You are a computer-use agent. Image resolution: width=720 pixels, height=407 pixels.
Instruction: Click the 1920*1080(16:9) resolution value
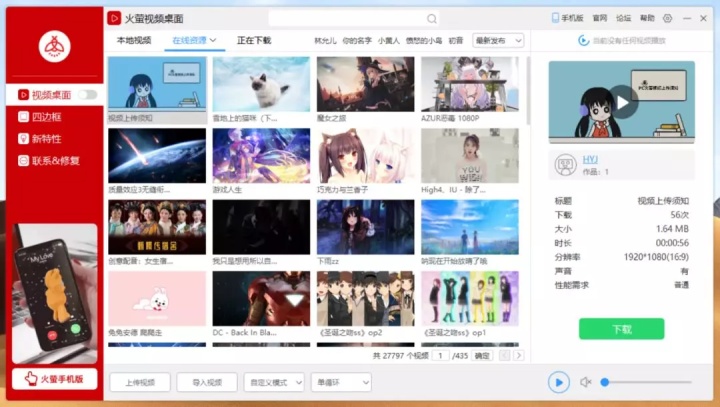pos(656,257)
